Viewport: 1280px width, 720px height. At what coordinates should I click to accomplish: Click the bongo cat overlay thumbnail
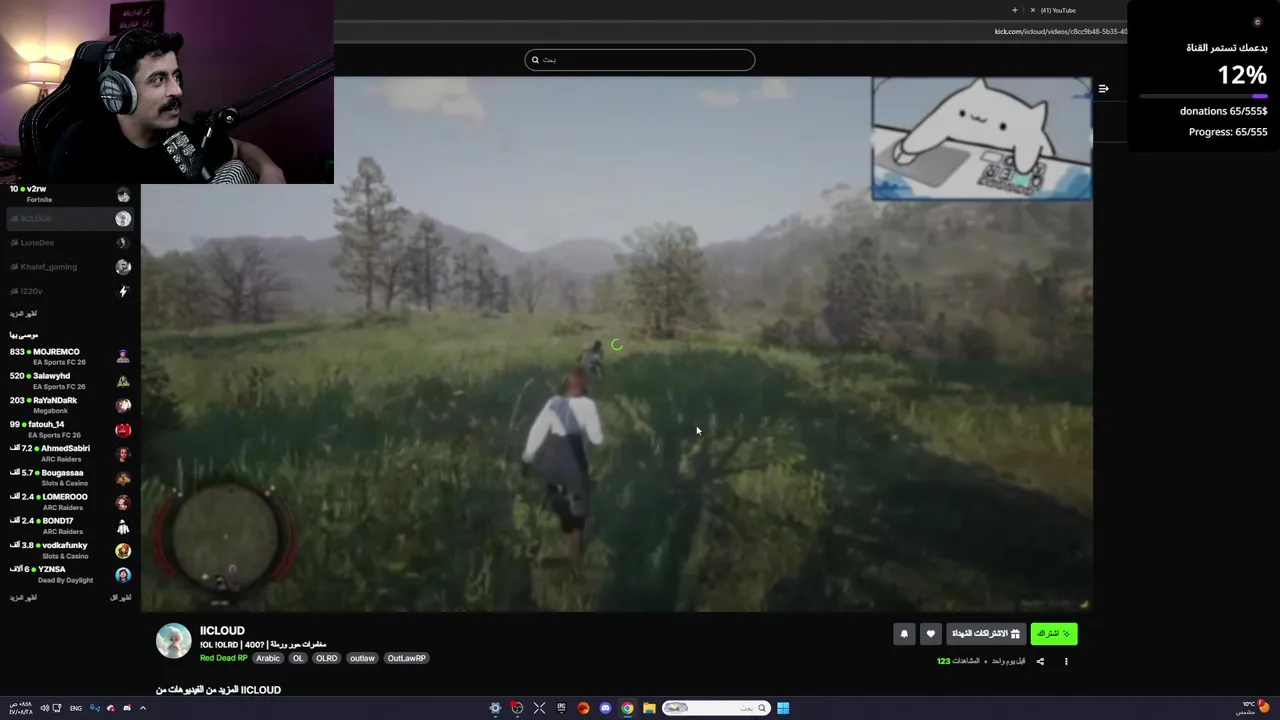981,139
